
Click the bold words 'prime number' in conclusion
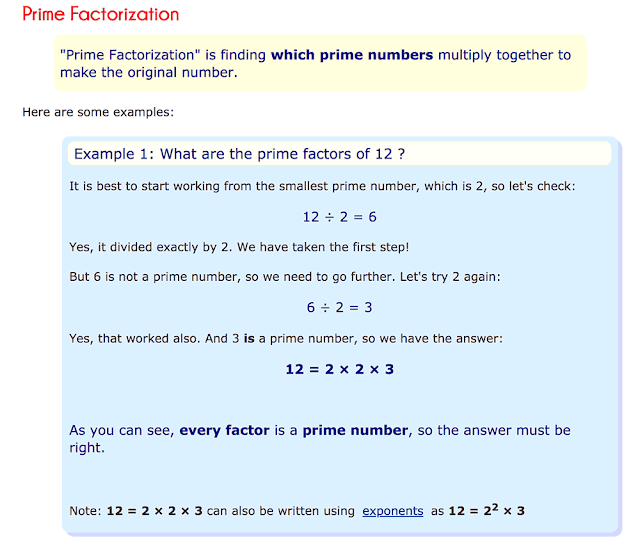355,431
